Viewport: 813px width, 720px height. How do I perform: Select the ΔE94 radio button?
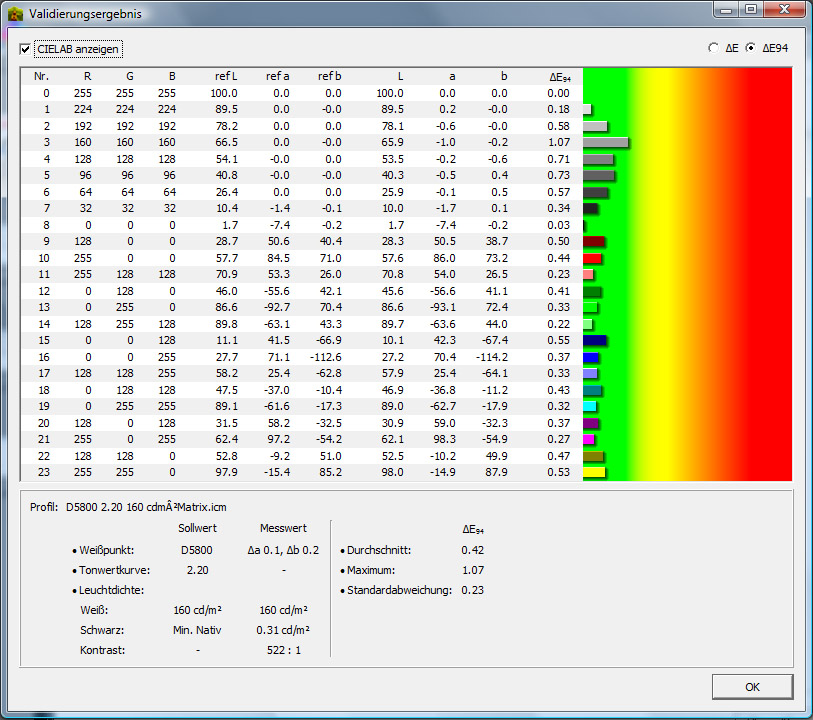tap(750, 47)
